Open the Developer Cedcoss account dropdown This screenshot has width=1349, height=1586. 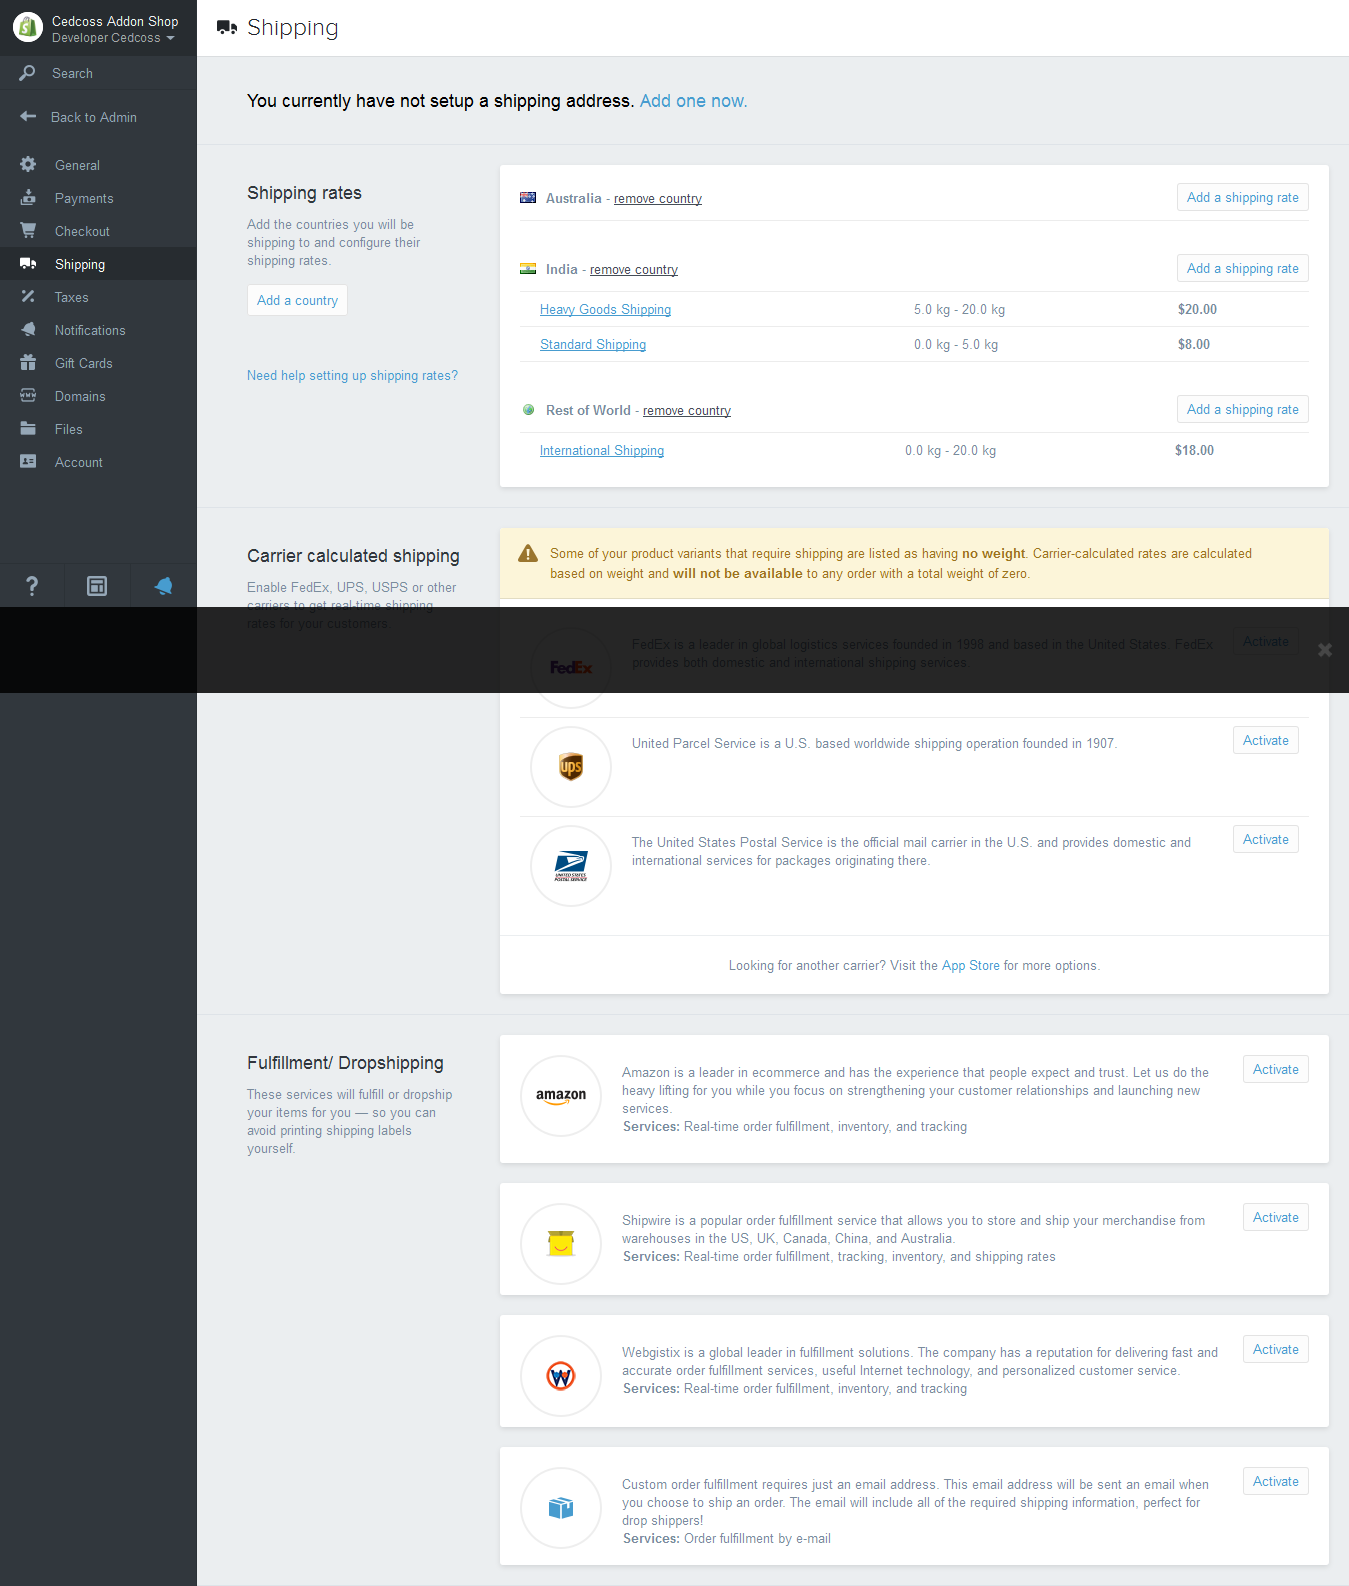click(113, 38)
